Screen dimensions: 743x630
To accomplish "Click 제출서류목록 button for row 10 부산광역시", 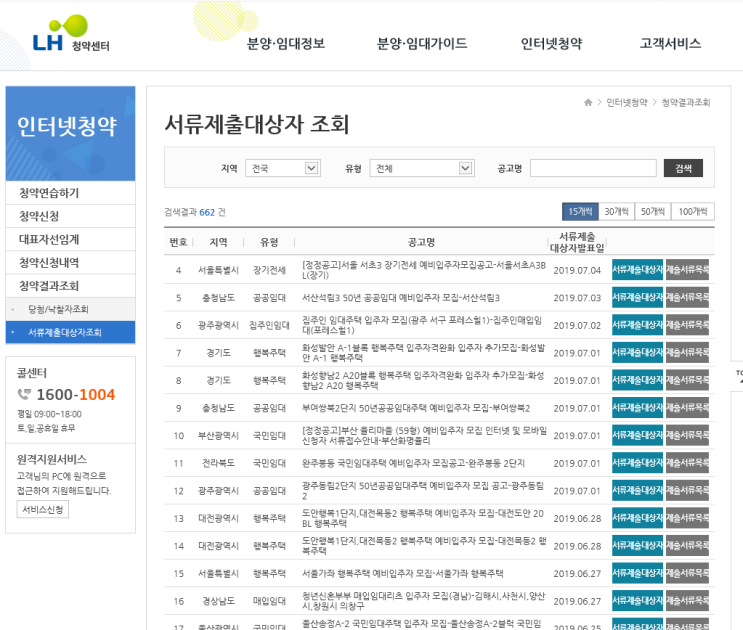I will (687, 435).
